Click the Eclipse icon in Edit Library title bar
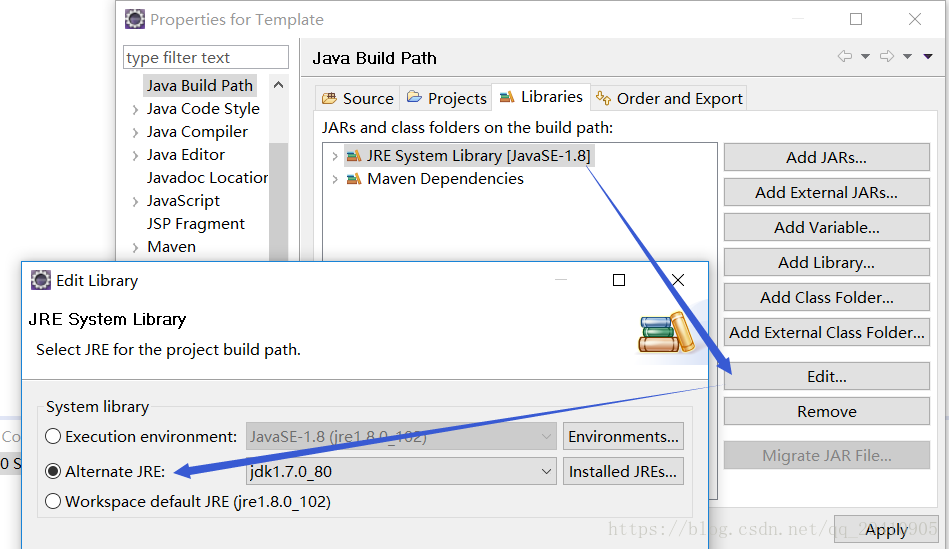The height and width of the screenshot is (549, 949). 41,280
